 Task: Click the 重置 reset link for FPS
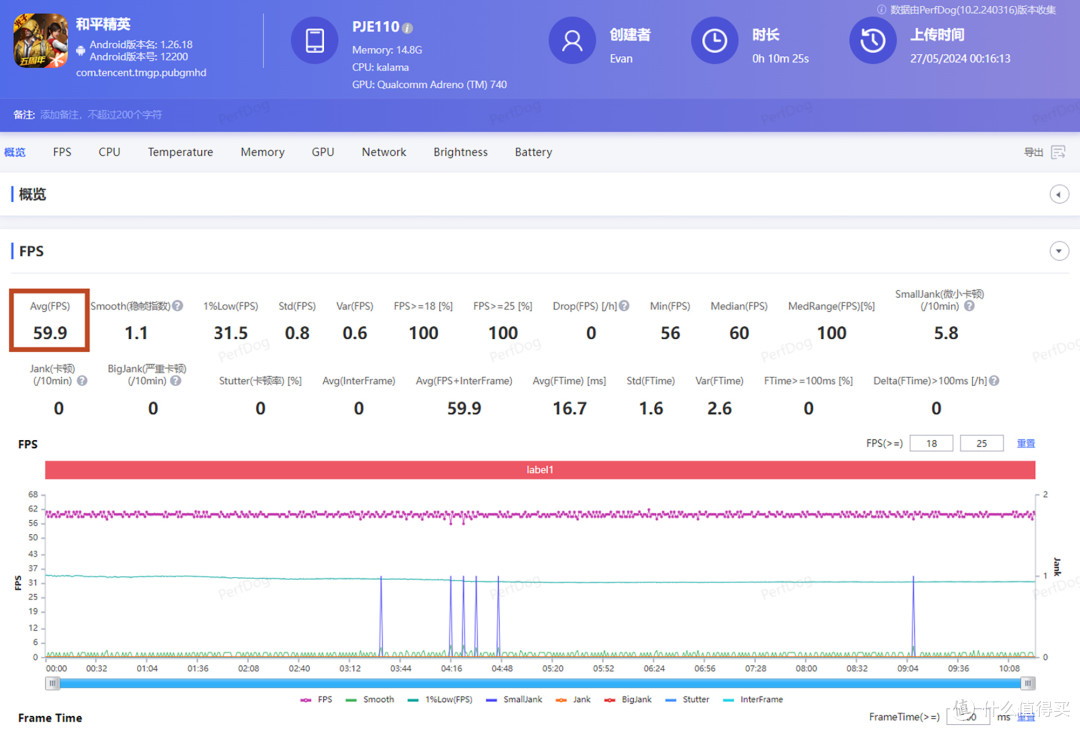1026,443
